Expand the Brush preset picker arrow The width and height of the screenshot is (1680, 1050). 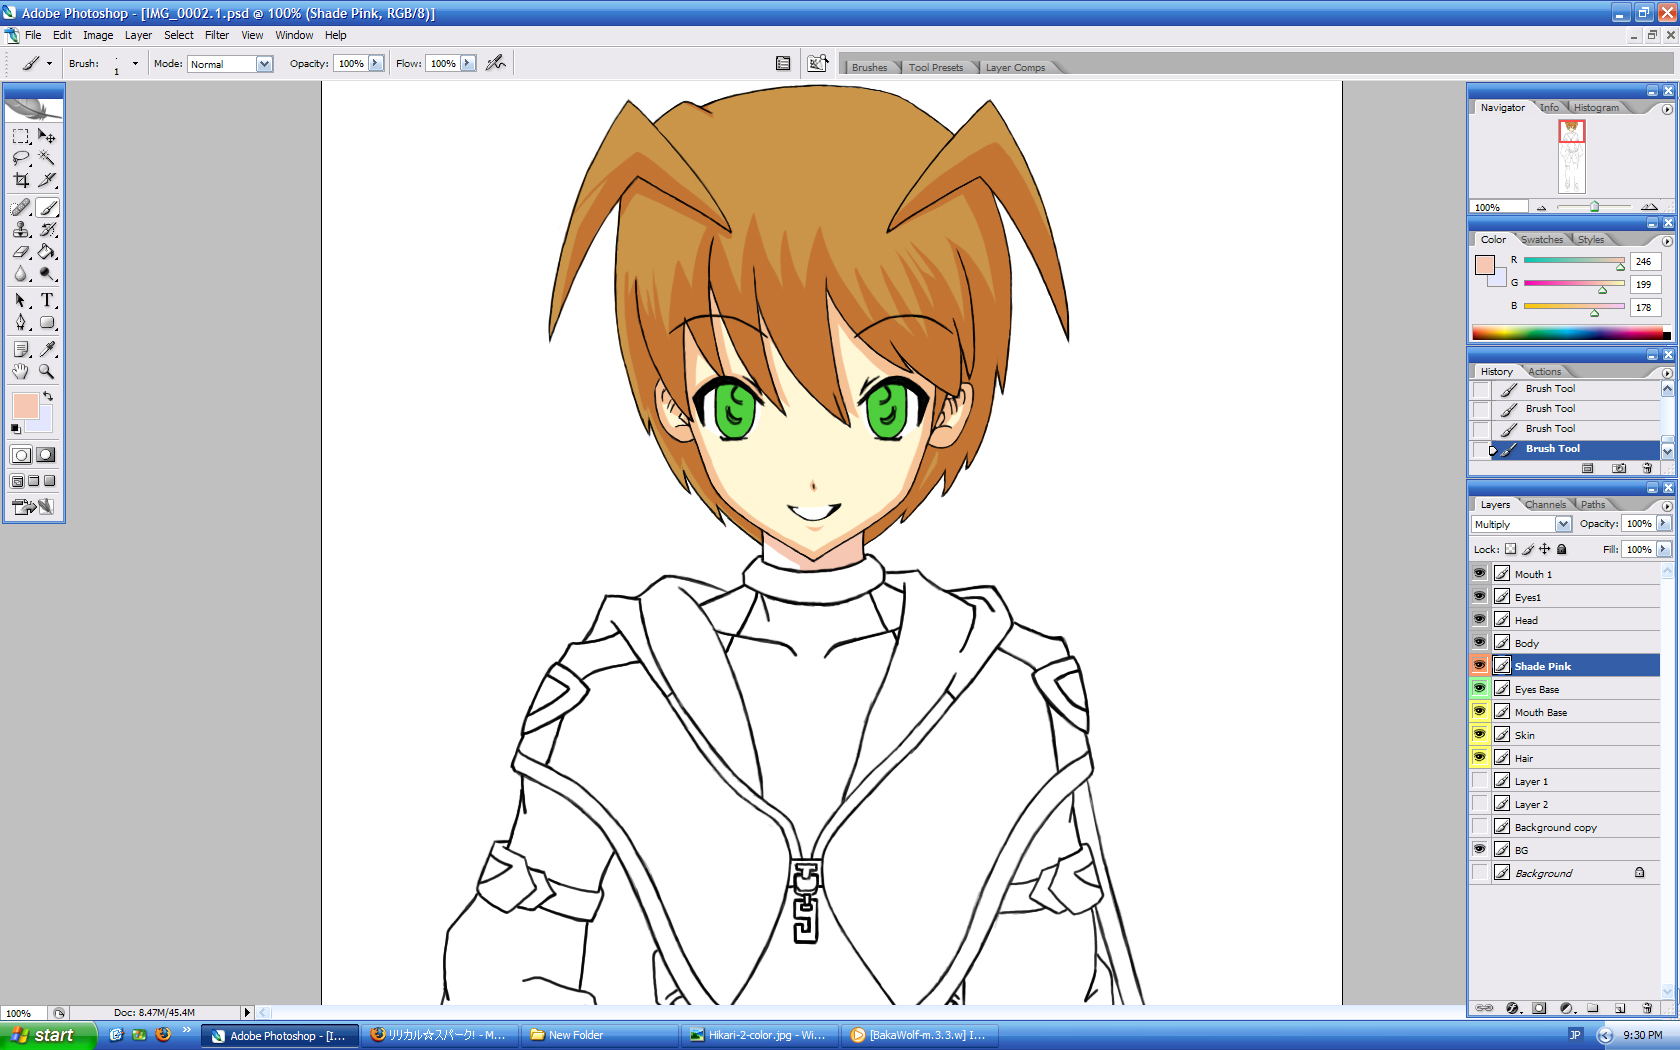tap(135, 64)
